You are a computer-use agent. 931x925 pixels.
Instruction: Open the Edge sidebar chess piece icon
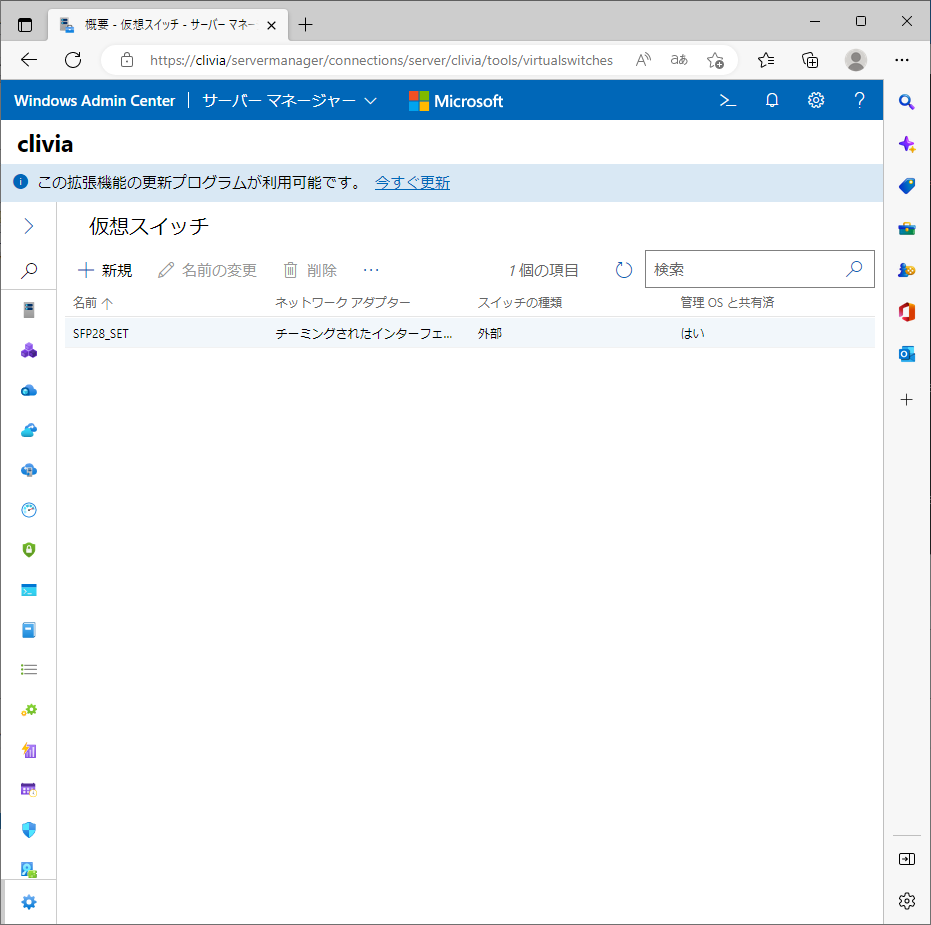click(x=906, y=270)
